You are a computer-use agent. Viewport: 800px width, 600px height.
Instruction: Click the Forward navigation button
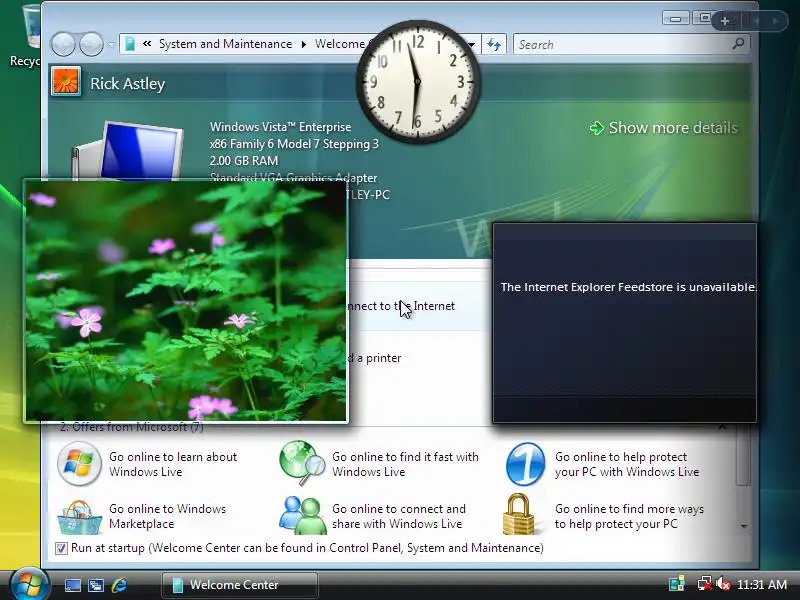point(91,44)
